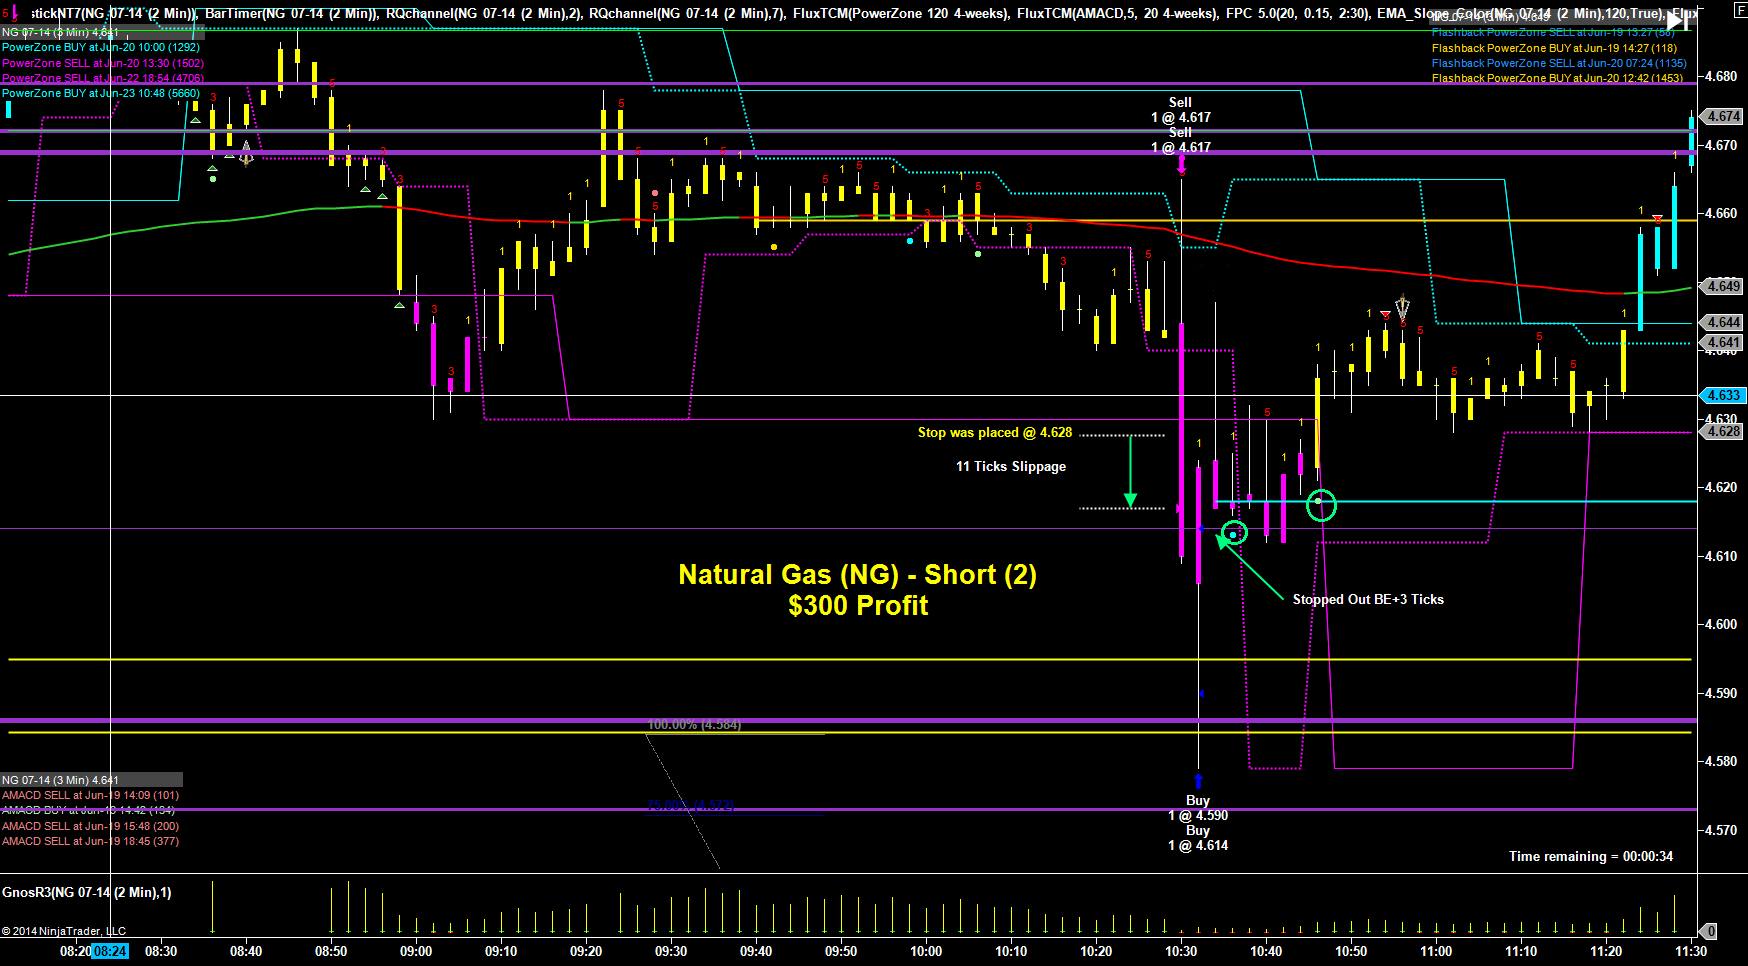
Task: Click the 4.680 price axis label
Action: (1721, 76)
